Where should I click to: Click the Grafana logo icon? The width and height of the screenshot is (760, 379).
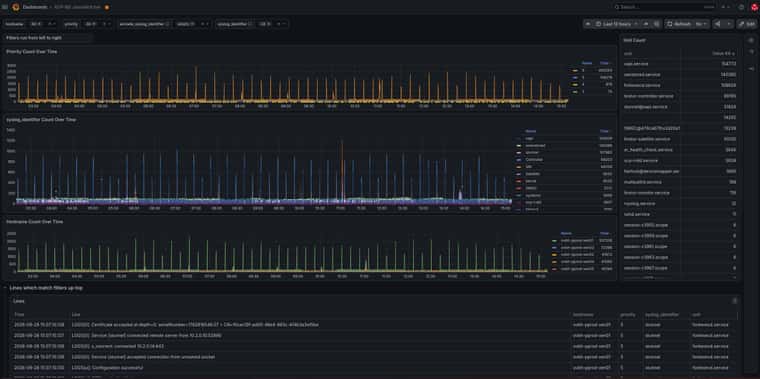click(16, 7)
